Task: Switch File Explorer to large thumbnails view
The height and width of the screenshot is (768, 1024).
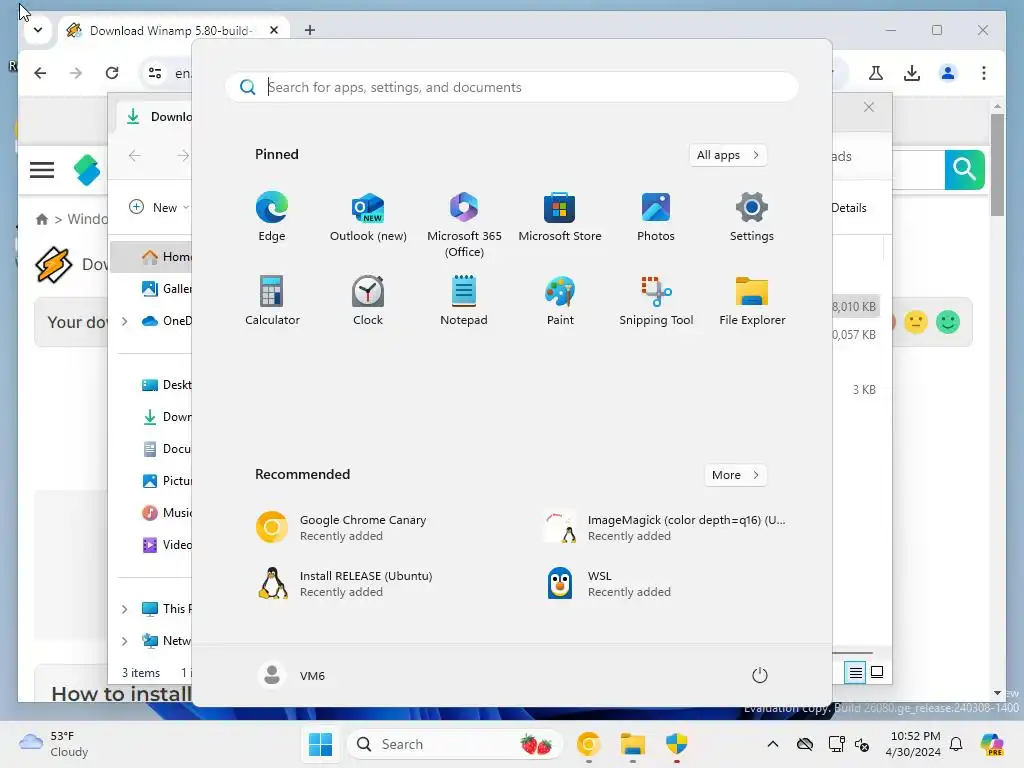Action: coord(877,672)
